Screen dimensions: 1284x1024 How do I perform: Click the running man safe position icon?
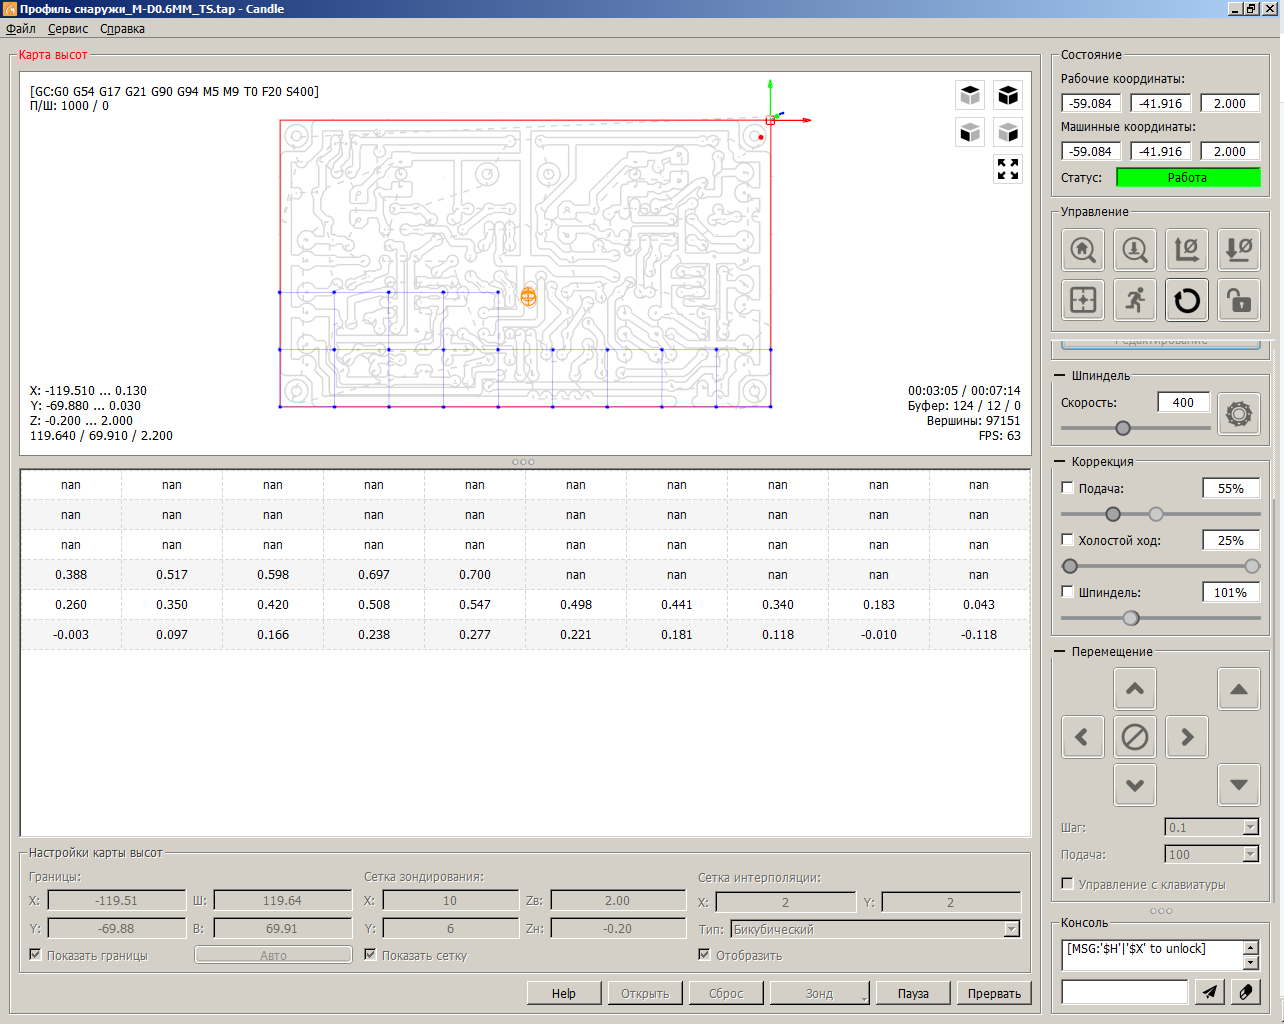tap(1135, 300)
